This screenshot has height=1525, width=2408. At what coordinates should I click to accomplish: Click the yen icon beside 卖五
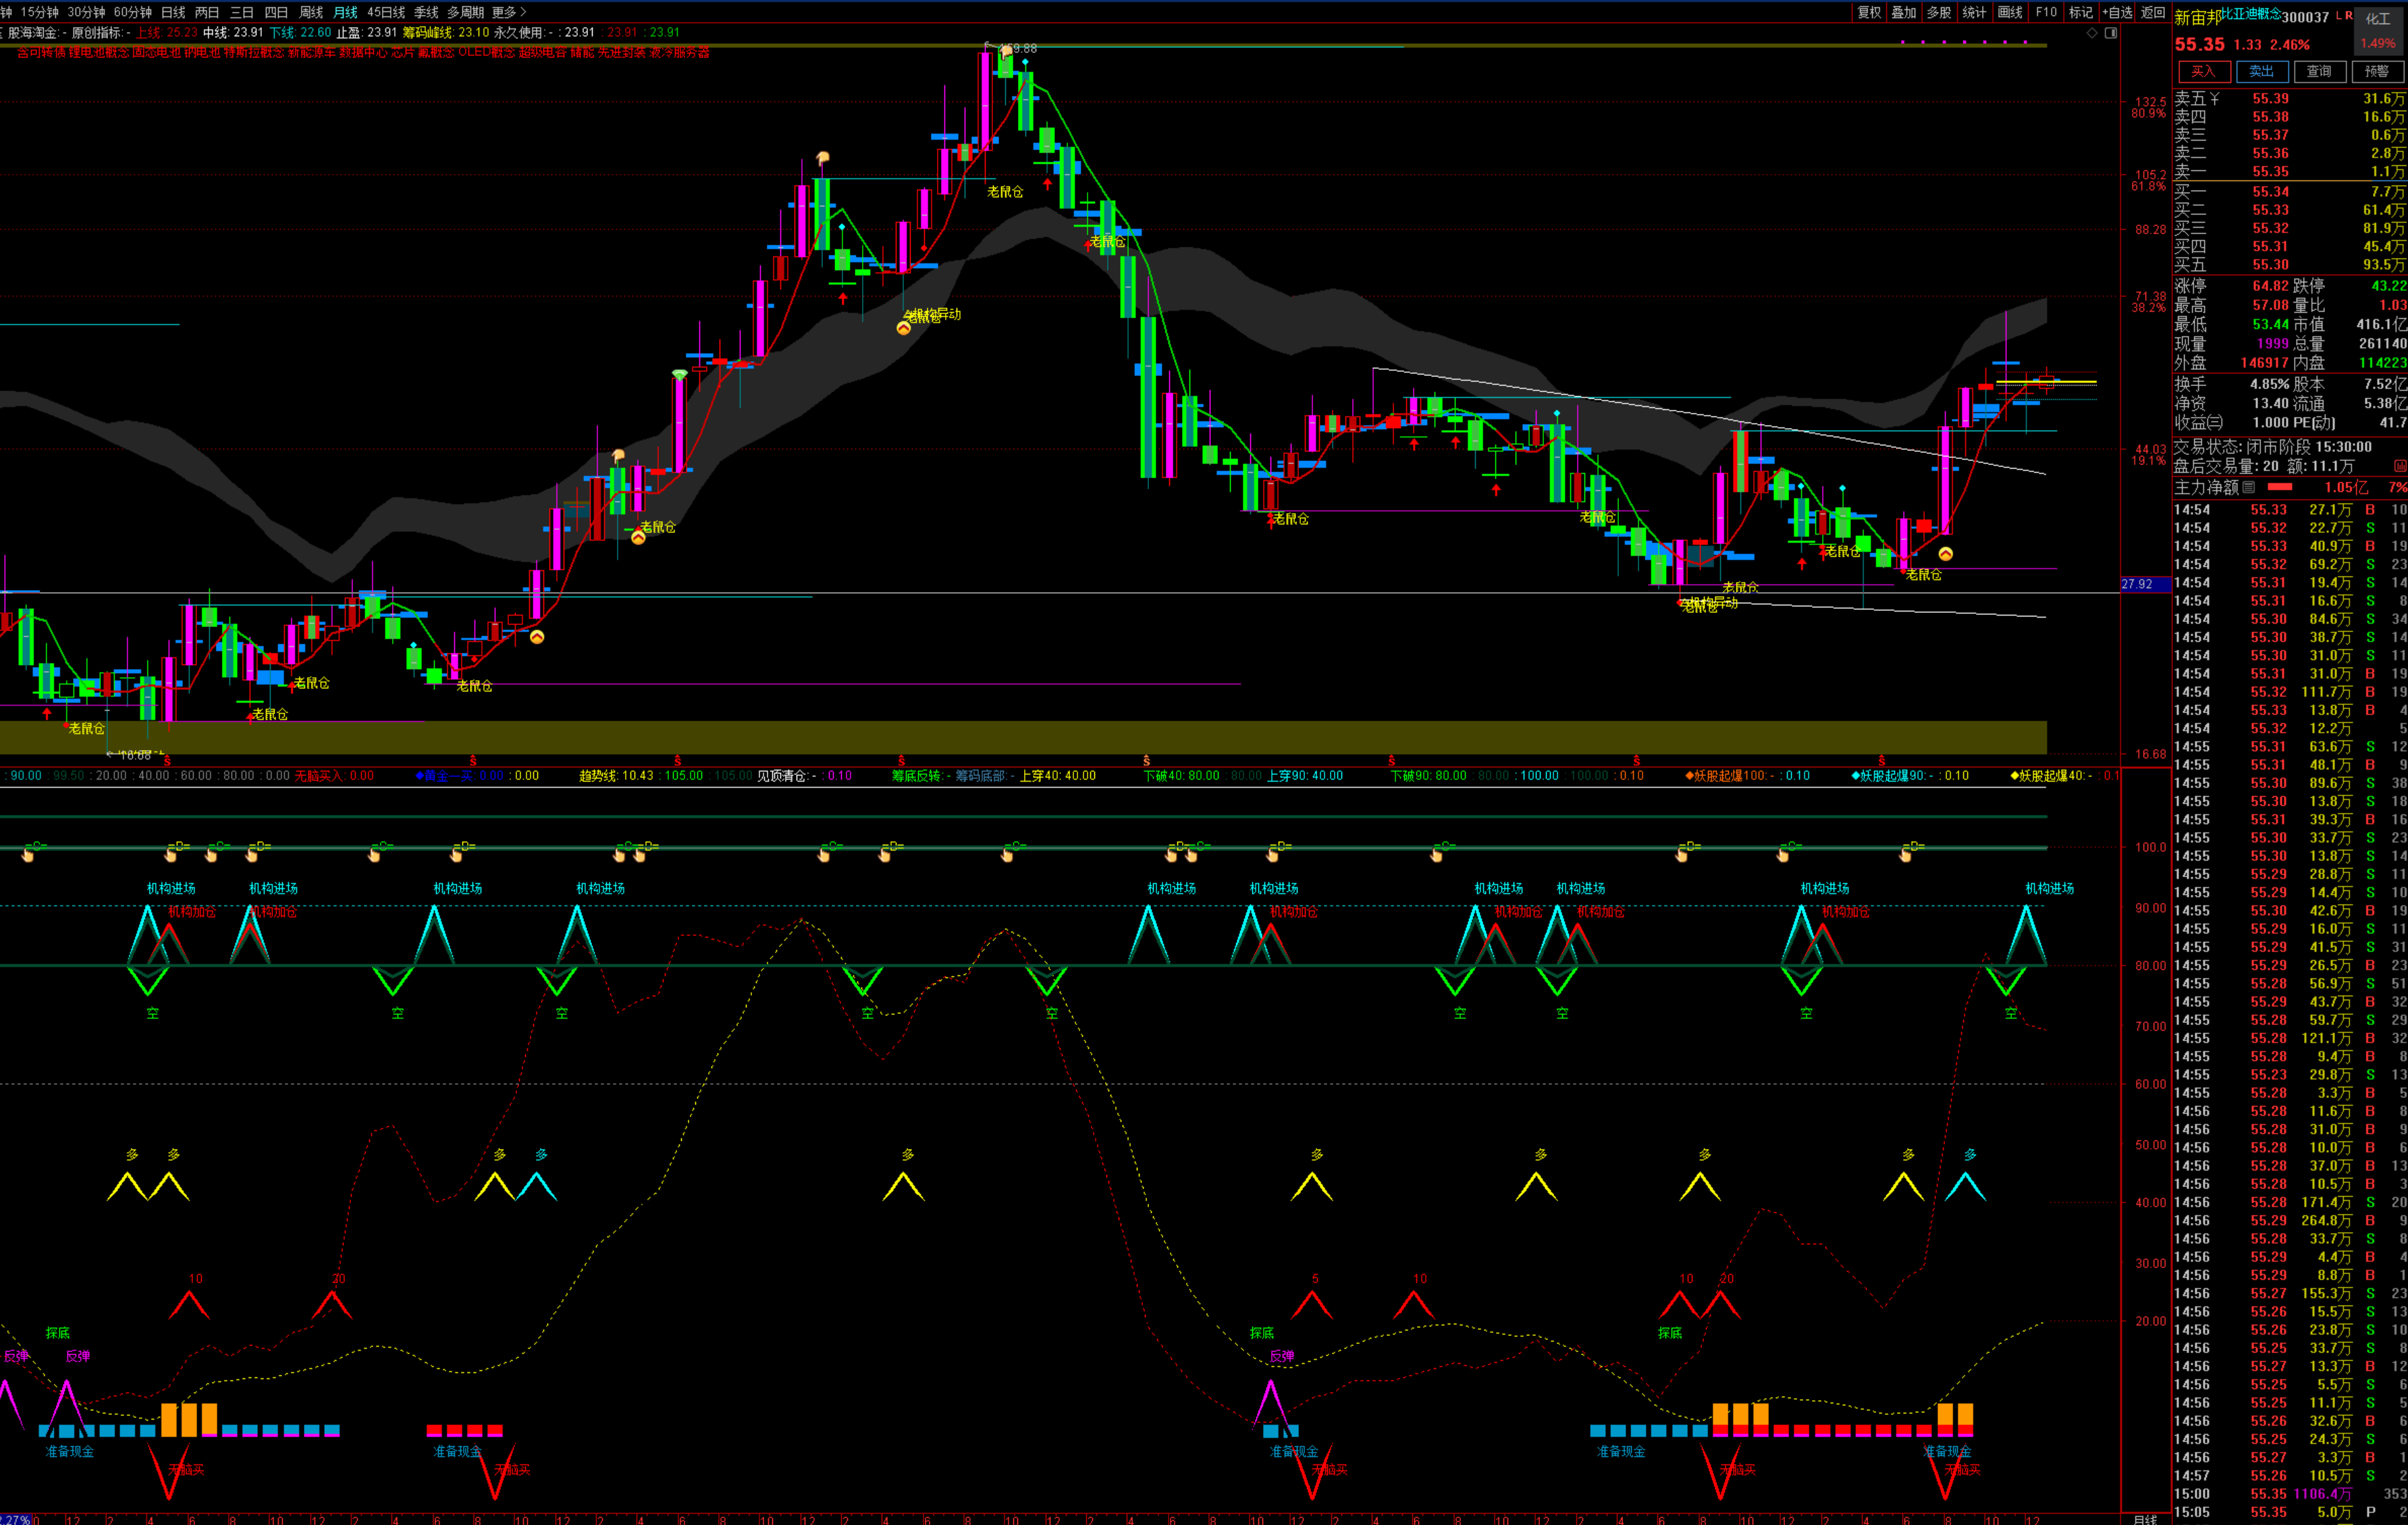[2215, 98]
